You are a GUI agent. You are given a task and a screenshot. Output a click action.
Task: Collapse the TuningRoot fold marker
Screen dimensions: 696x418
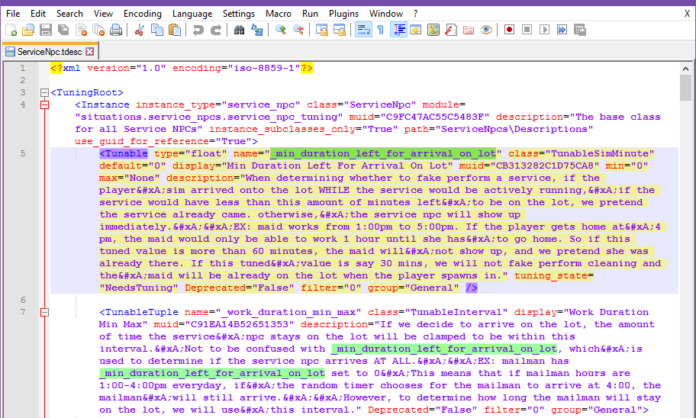pos(43,91)
